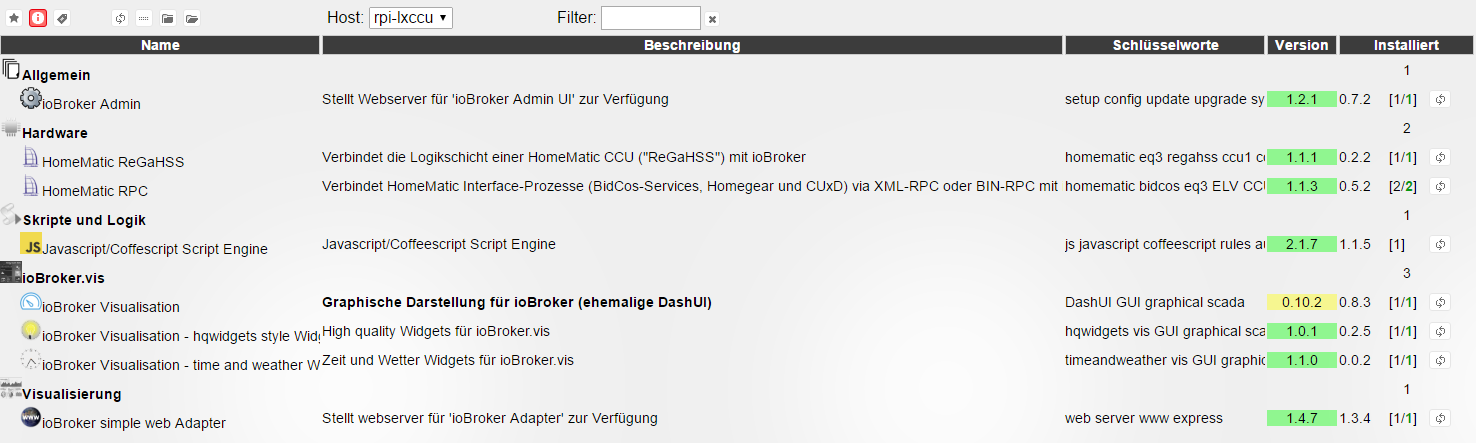Click the update button for ioBroker simple web Adapter
This screenshot has width=1476, height=443.
click(1440, 418)
